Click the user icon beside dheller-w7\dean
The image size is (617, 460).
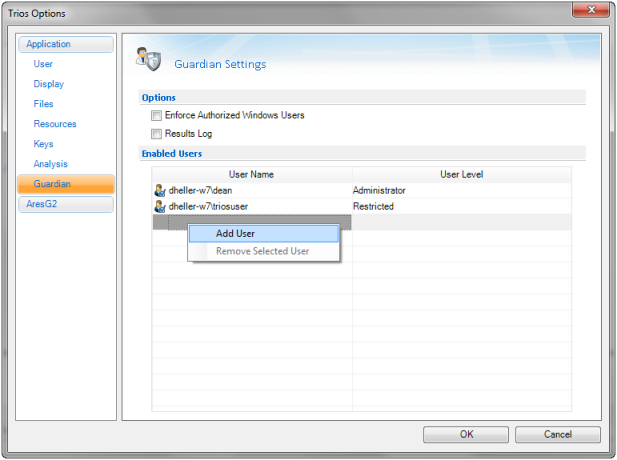tap(160, 190)
